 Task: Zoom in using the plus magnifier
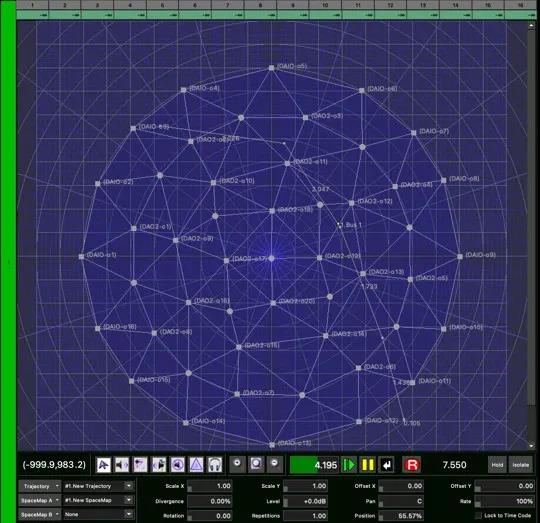[237, 464]
